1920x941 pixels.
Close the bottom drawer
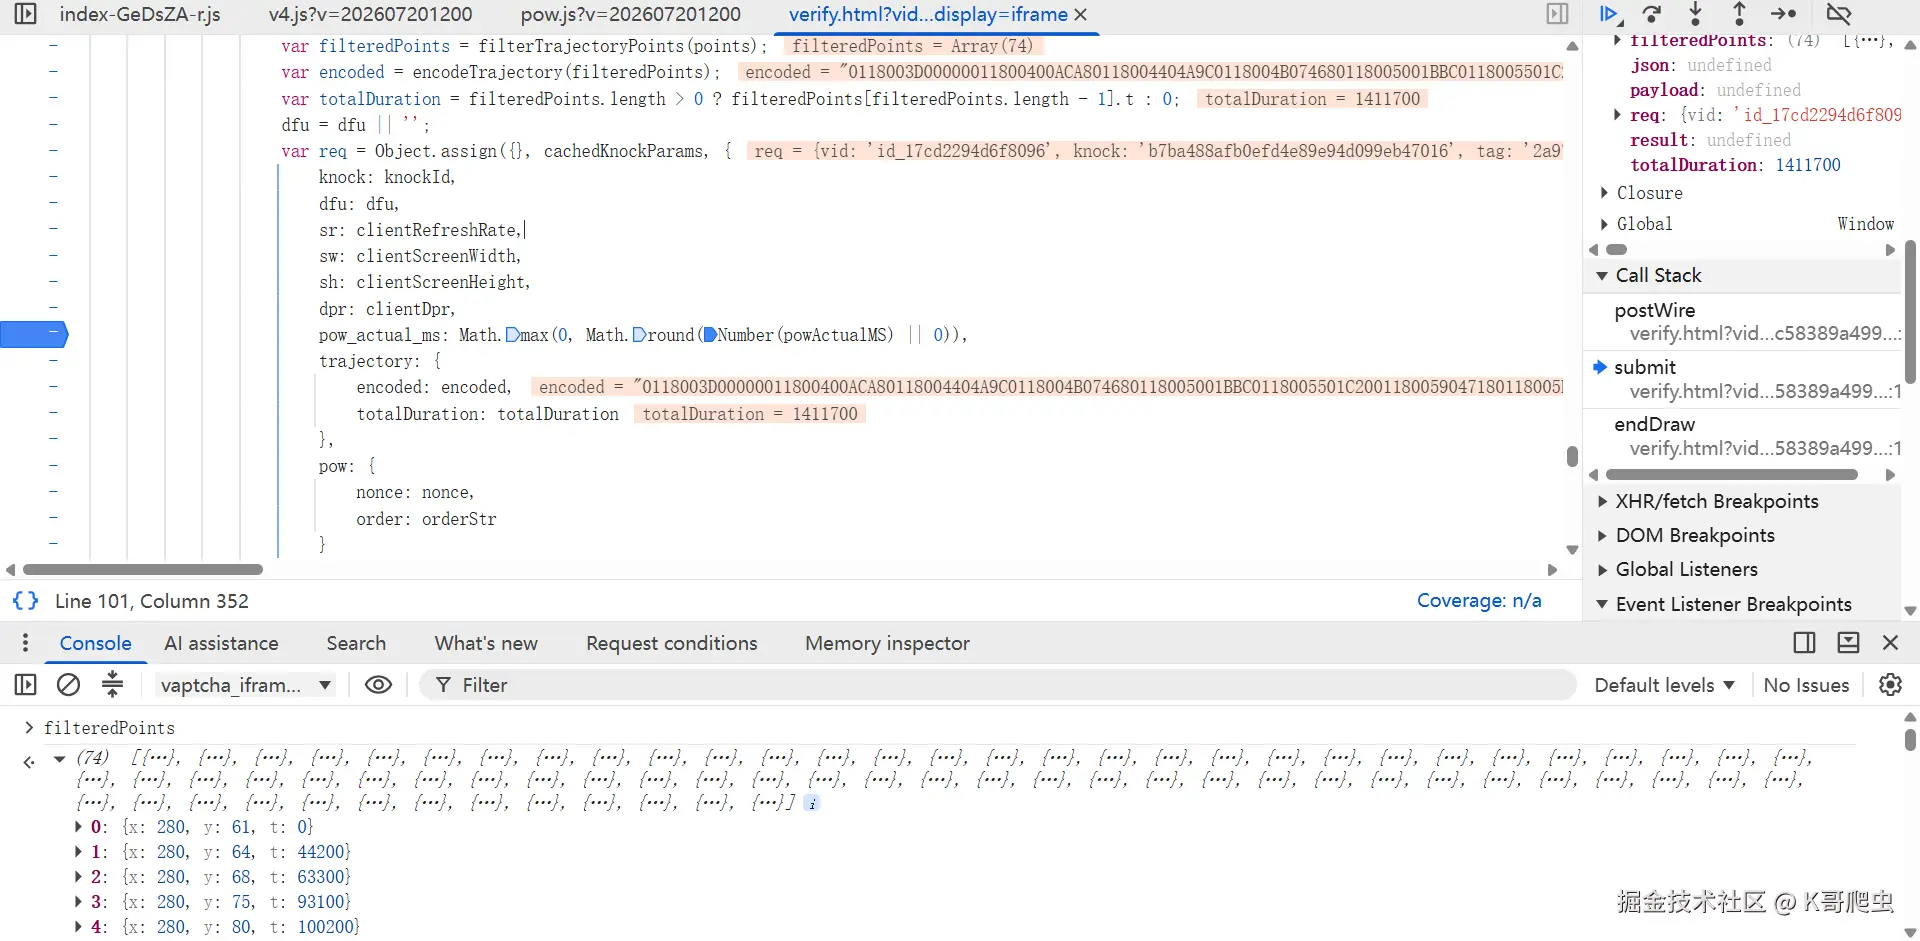pyautogui.click(x=1891, y=643)
